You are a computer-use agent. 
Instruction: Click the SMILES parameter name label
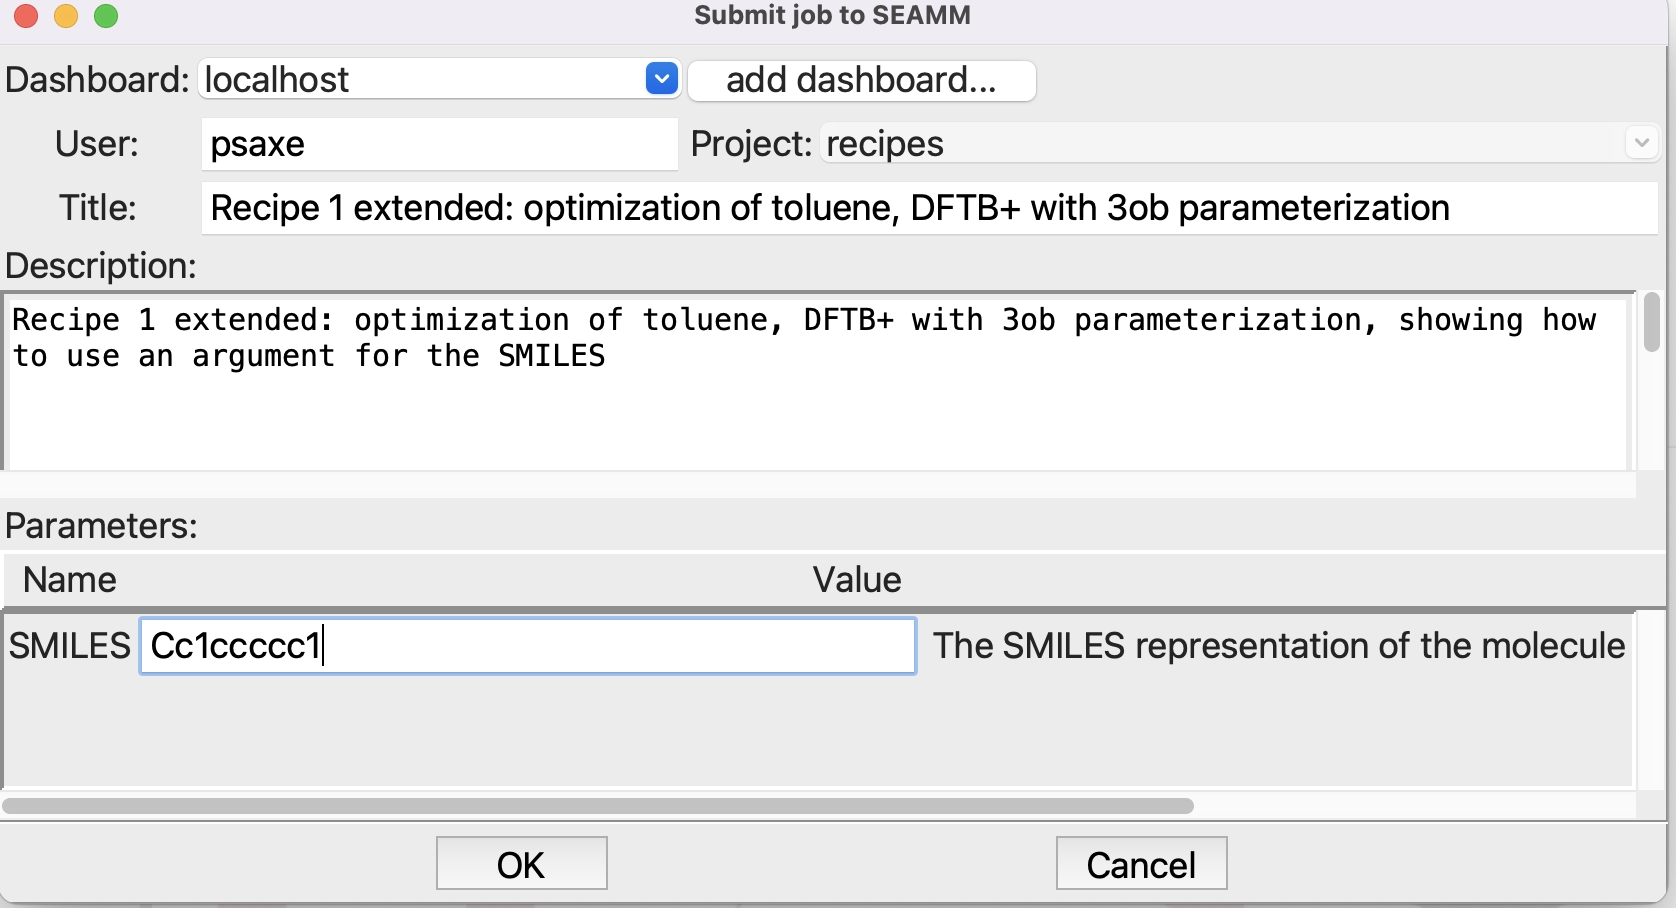tap(70, 646)
